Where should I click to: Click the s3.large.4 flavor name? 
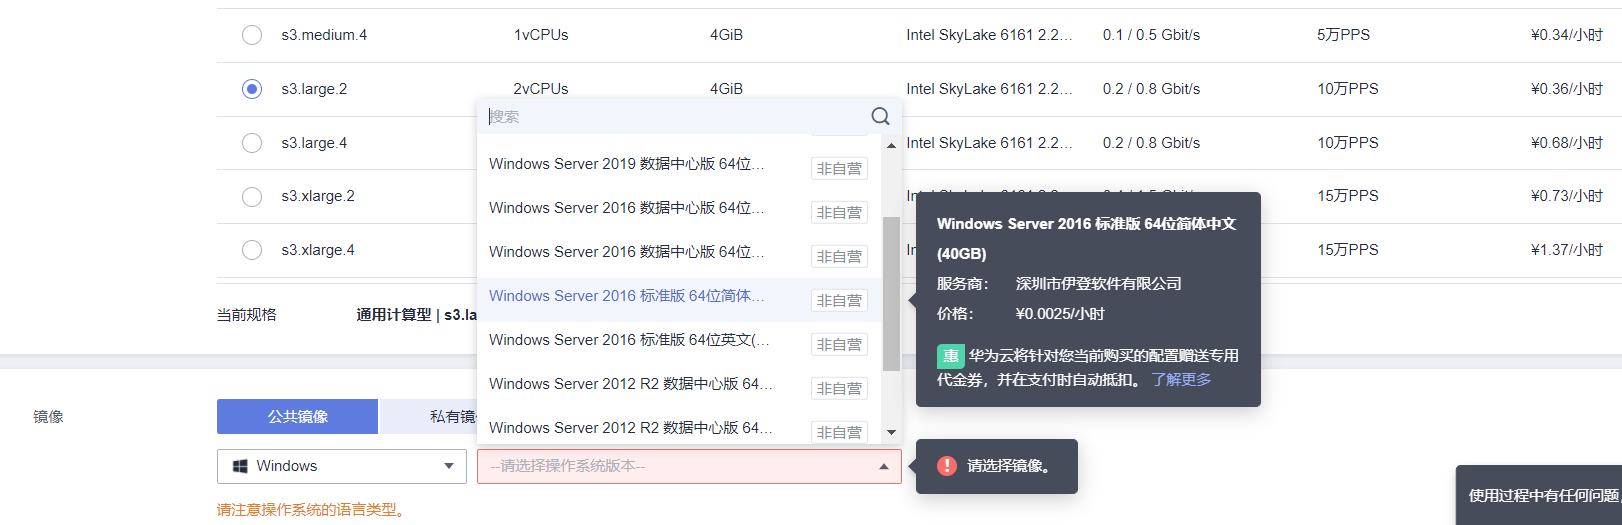(x=314, y=143)
